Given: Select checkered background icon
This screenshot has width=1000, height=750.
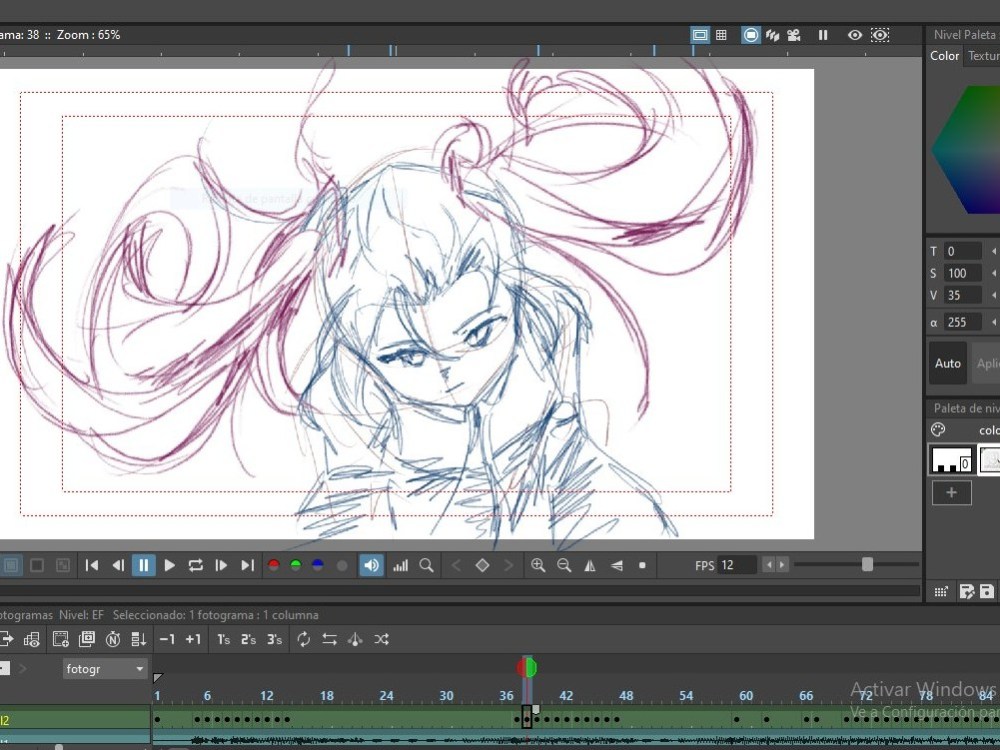Looking at the screenshot, I should point(62,565).
